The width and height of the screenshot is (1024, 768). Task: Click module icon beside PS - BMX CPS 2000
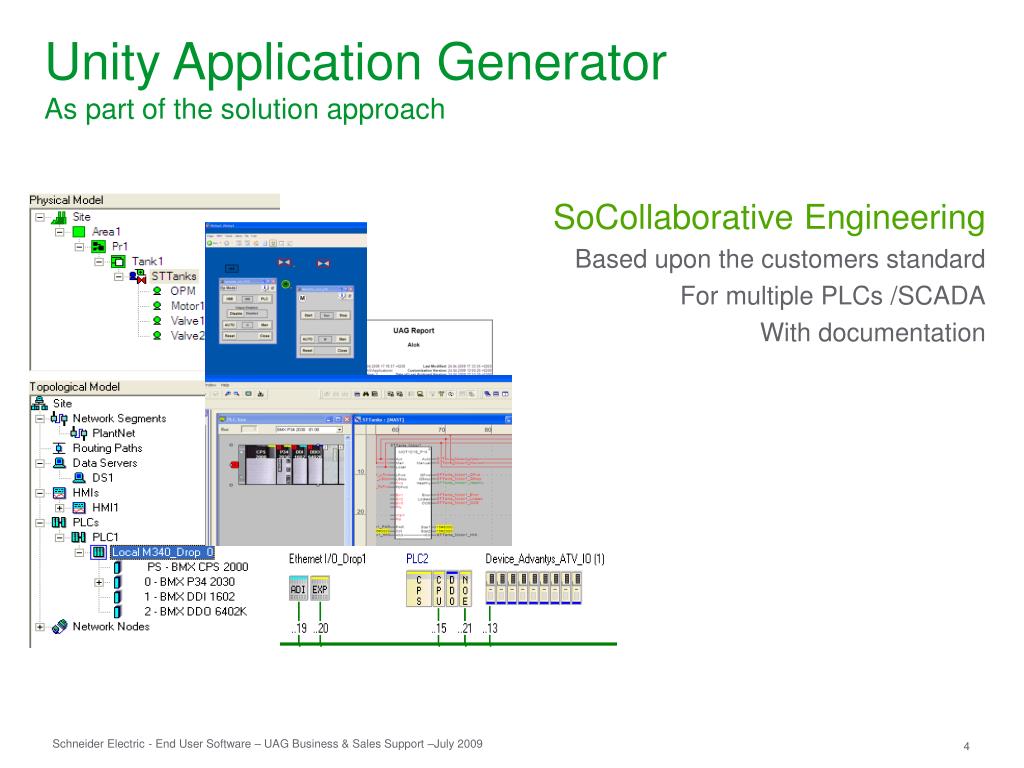(x=118, y=567)
